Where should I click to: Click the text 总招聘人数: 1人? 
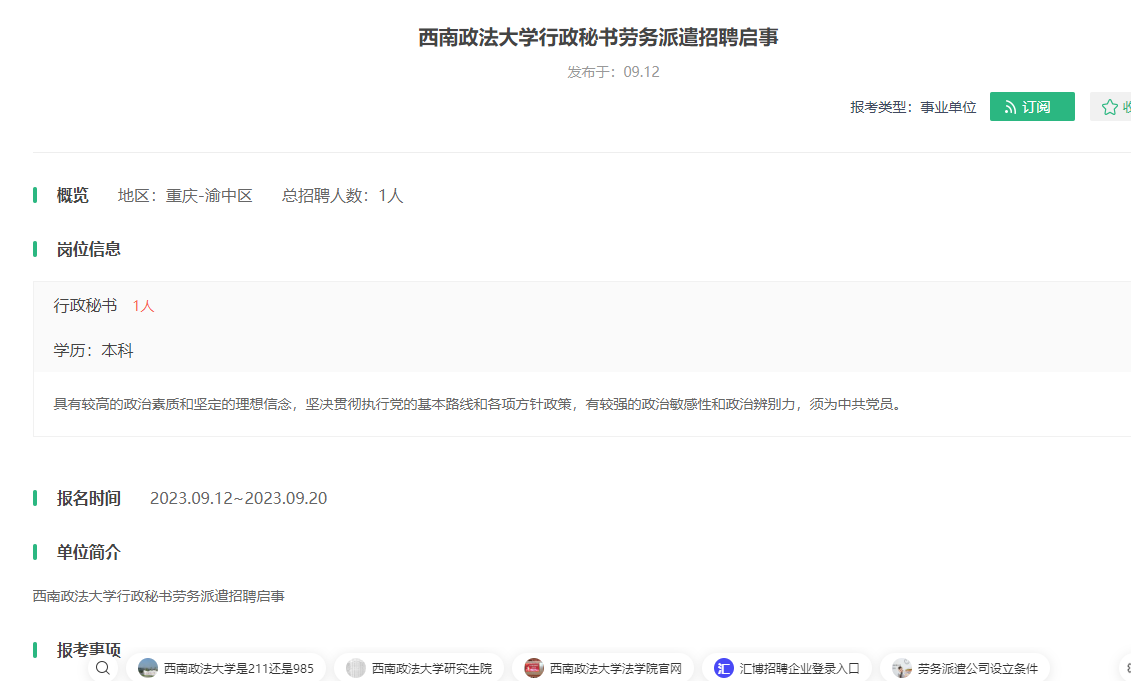coord(343,195)
